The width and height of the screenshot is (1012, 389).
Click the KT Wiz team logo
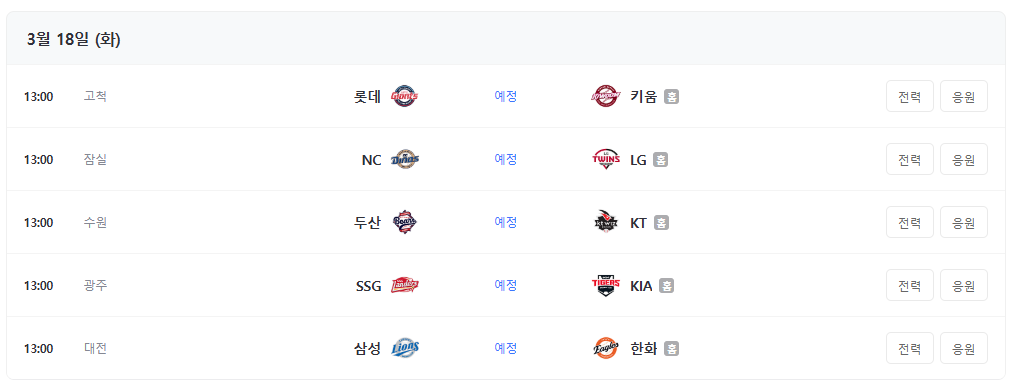[606, 223]
